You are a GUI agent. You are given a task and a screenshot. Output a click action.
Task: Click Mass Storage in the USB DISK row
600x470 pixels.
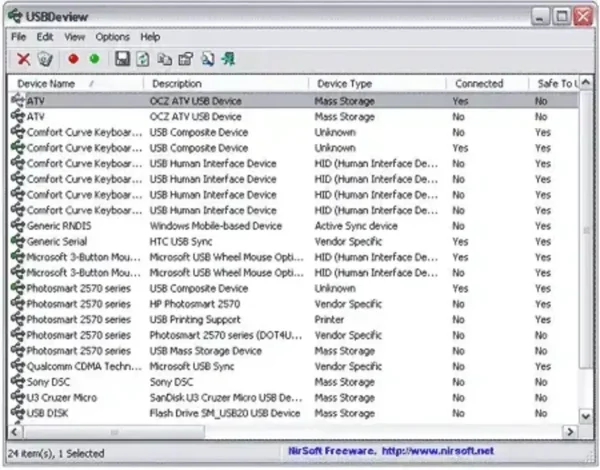click(344, 413)
